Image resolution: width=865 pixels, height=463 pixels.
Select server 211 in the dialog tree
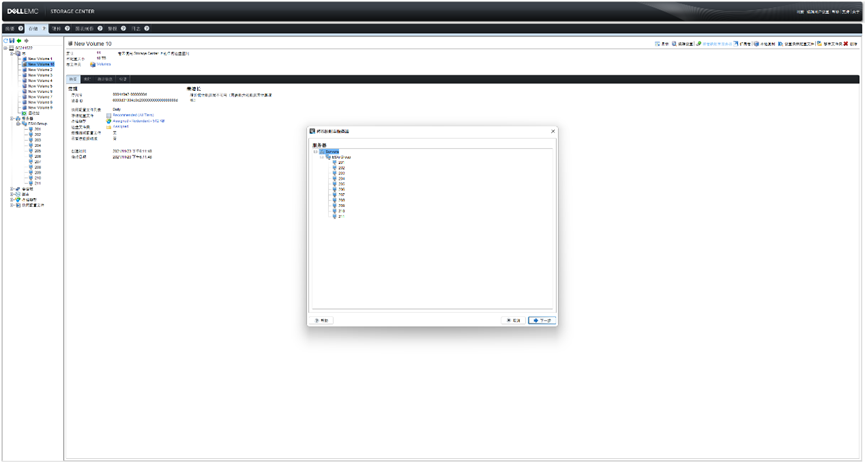(x=341, y=216)
